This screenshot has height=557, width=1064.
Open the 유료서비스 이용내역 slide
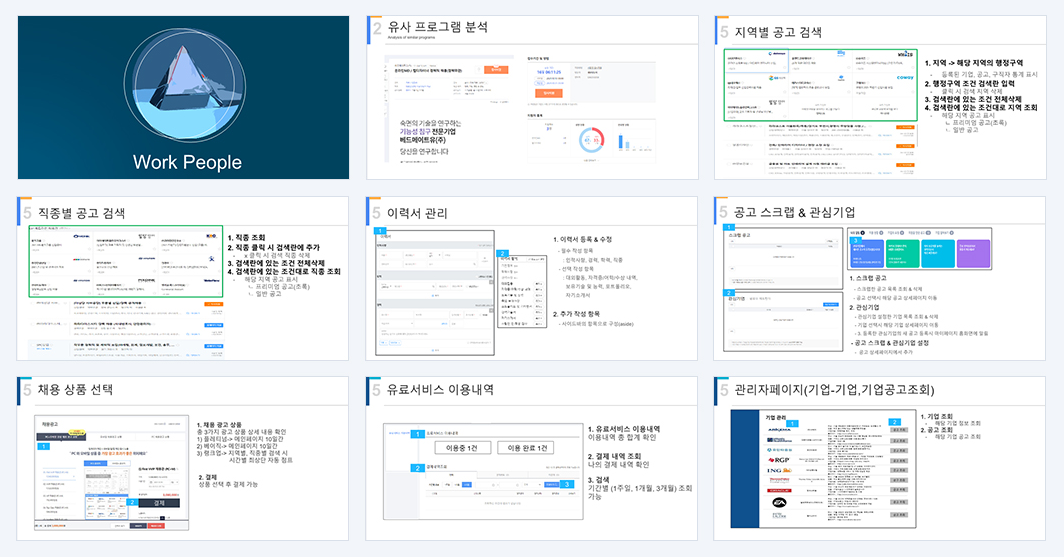[532, 459]
